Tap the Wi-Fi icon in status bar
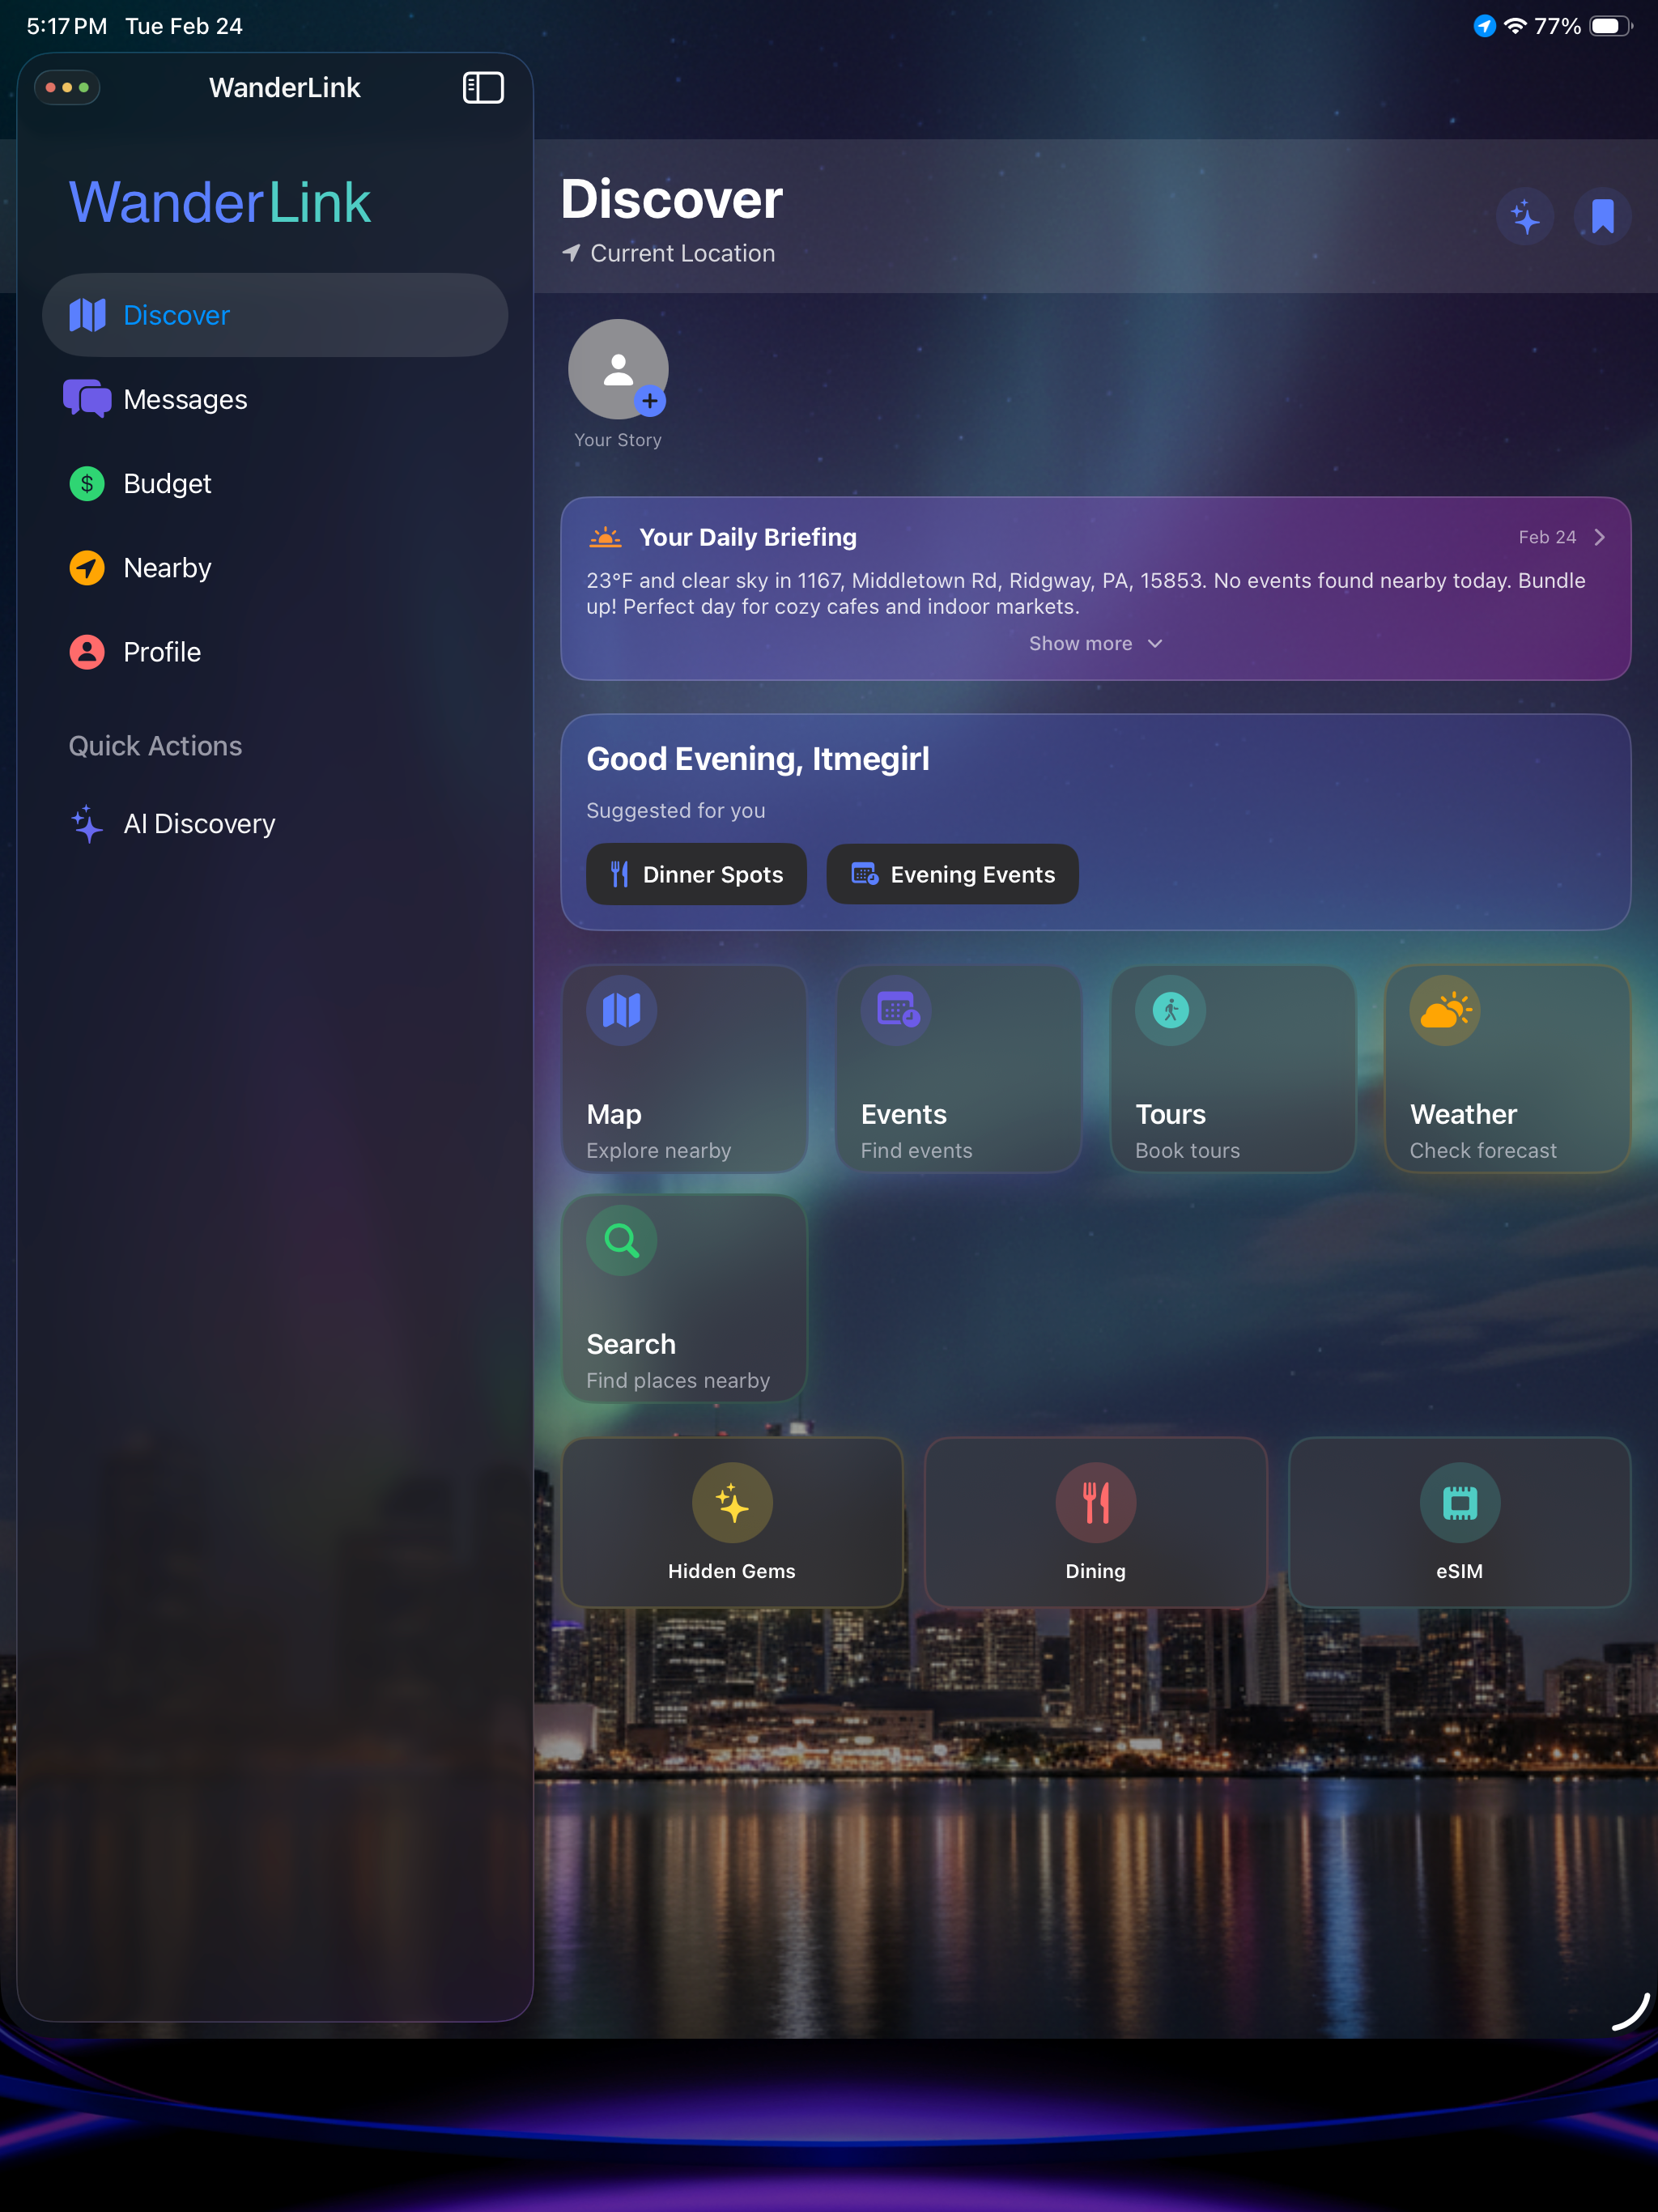1658x2212 pixels. [x=1515, y=26]
